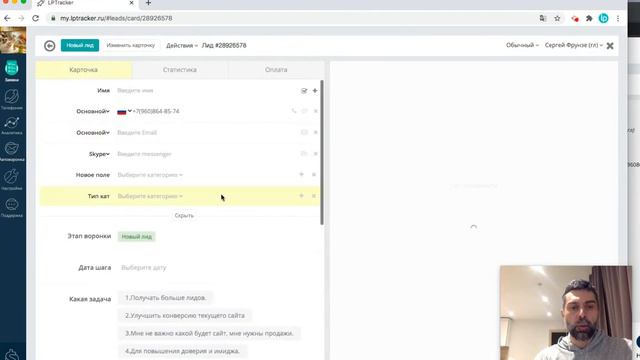Screen dimensions: 640x360
Task: Open the Сергей Фрунзе owner dropdown
Action: coord(573,45)
